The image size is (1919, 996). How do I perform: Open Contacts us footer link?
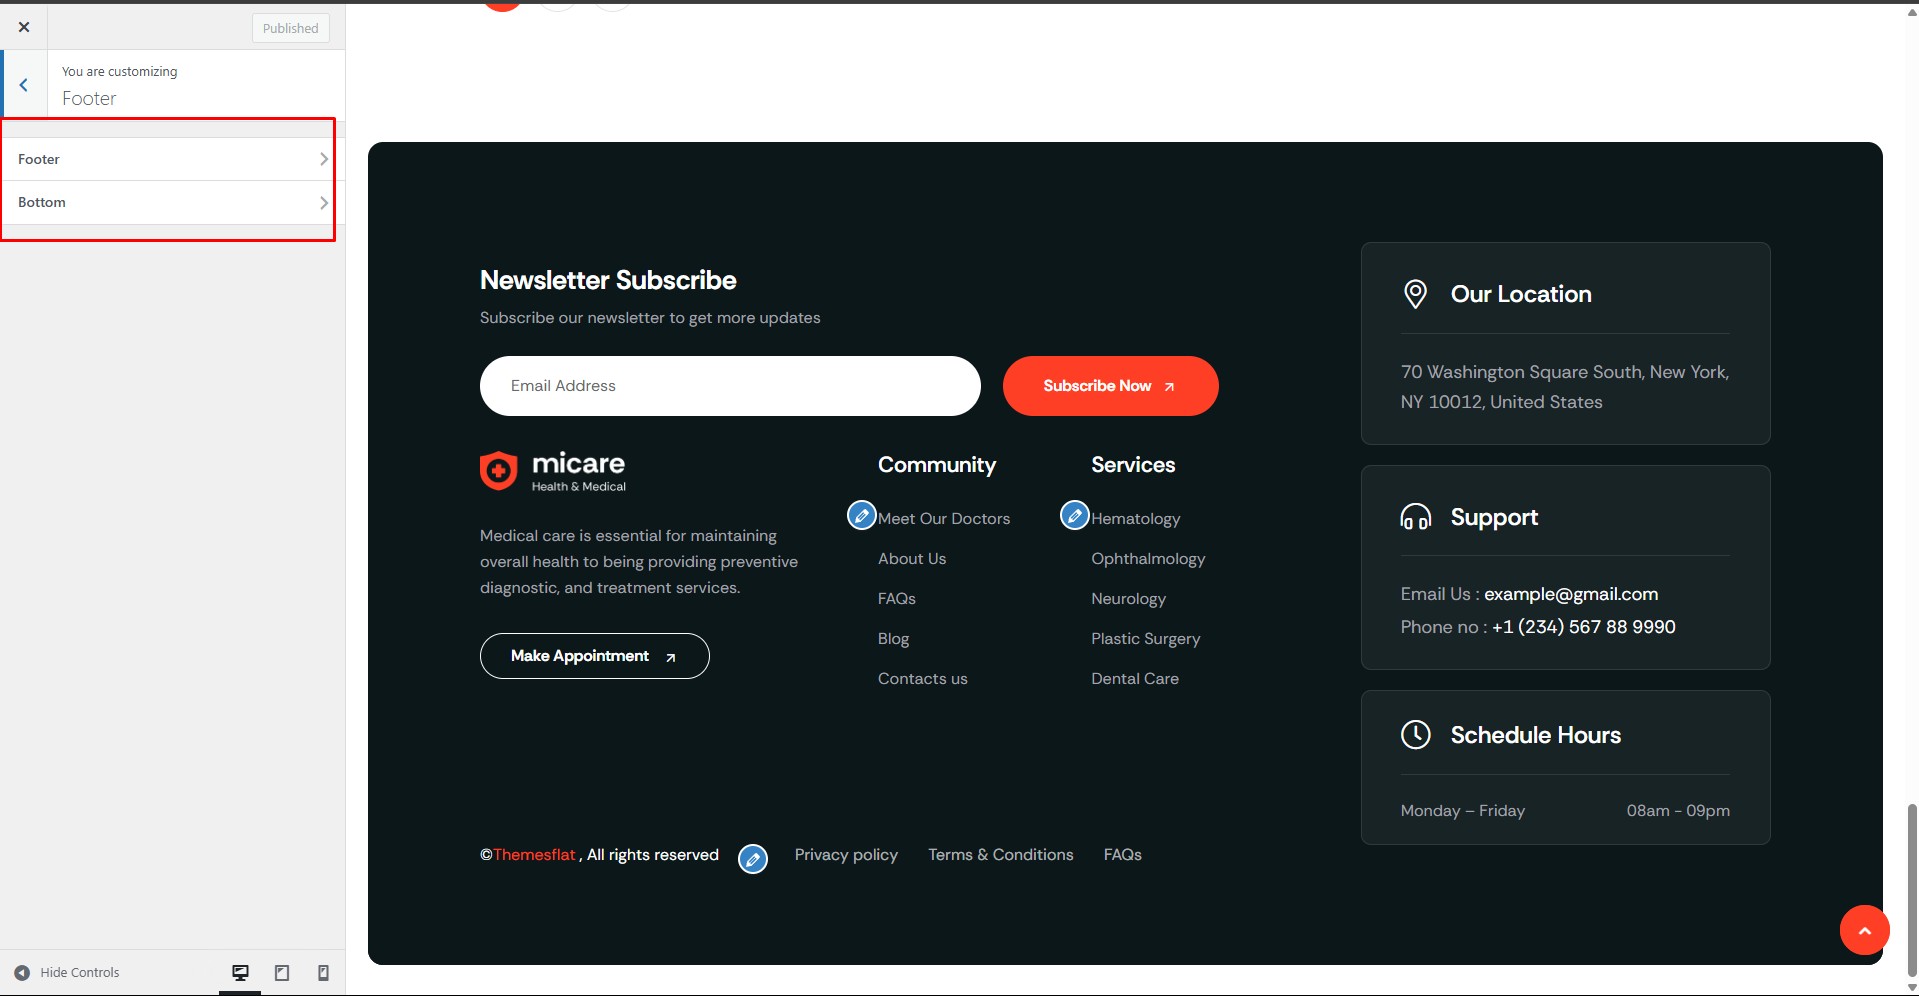(x=923, y=678)
